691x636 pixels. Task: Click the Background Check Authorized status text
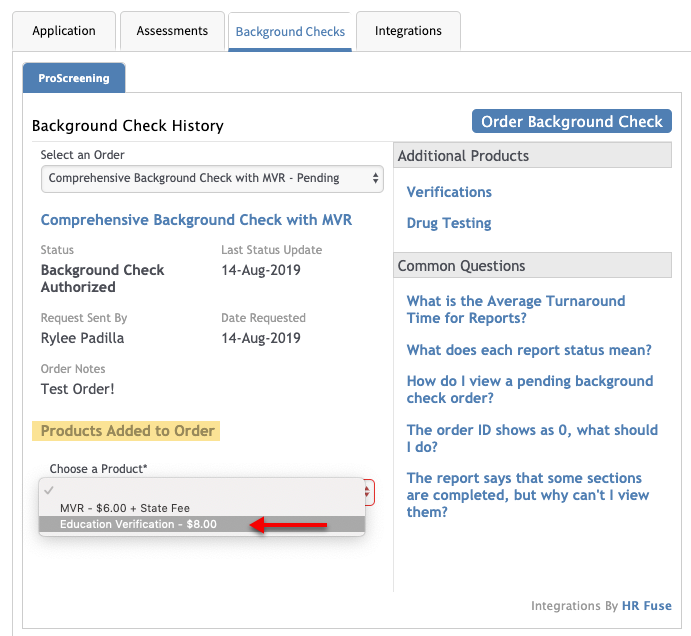point(102,279)
